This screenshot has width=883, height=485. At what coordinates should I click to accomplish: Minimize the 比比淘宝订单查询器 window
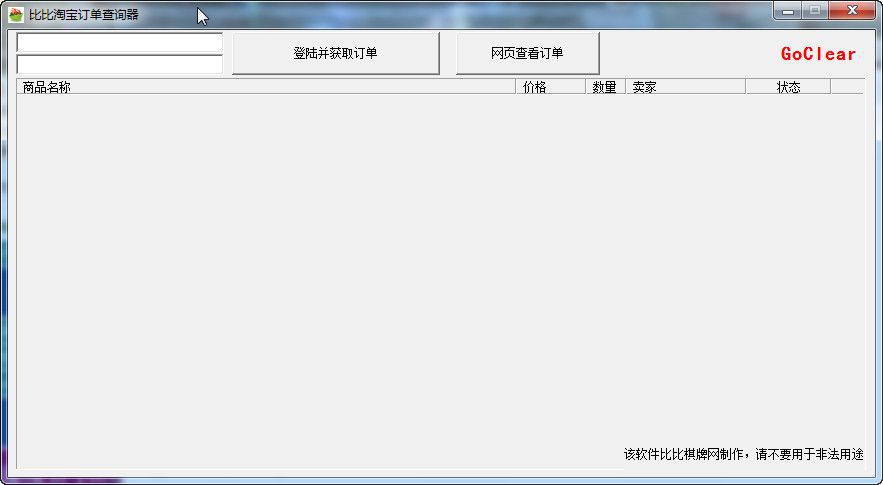click(x=788, y=11)
